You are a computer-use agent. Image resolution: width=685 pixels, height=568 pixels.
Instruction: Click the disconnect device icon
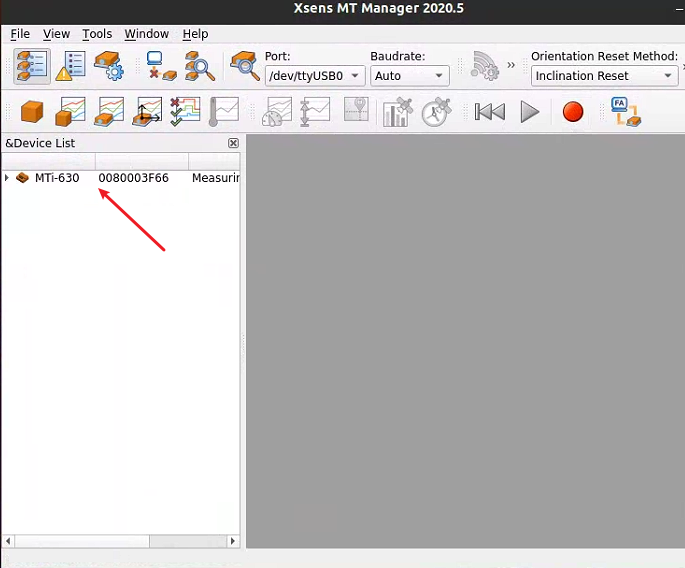coord(160,66)
